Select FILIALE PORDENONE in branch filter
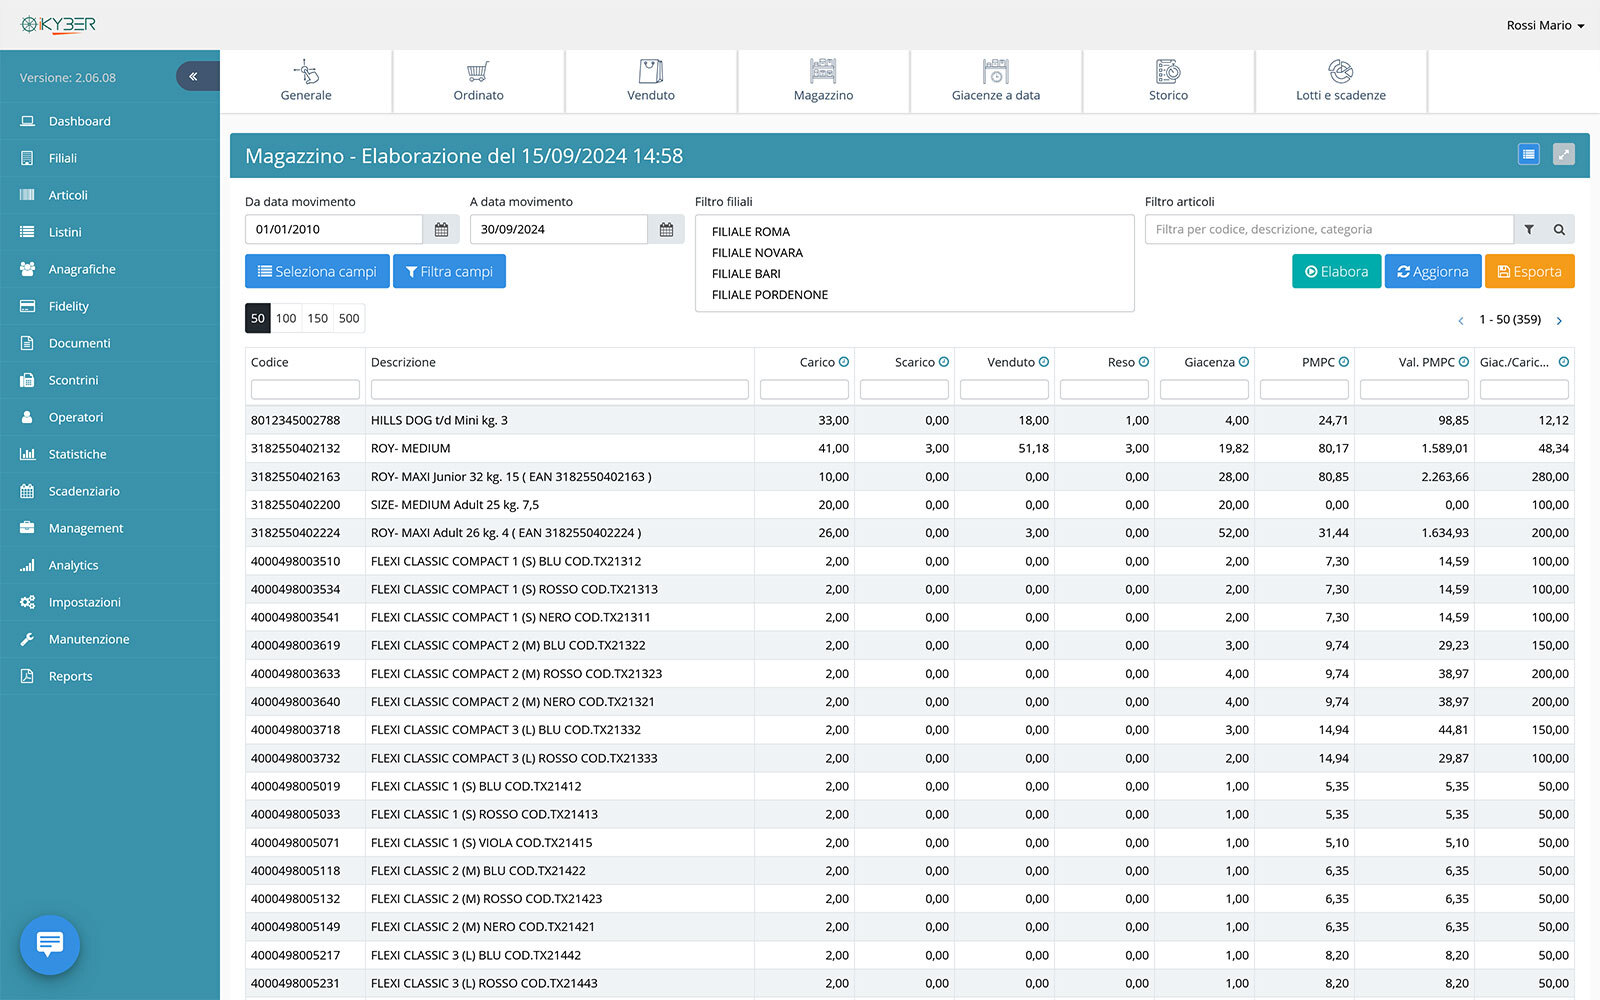This screenshot has width=1600, height=1000. pyautogui.click(x=770, y=295)
